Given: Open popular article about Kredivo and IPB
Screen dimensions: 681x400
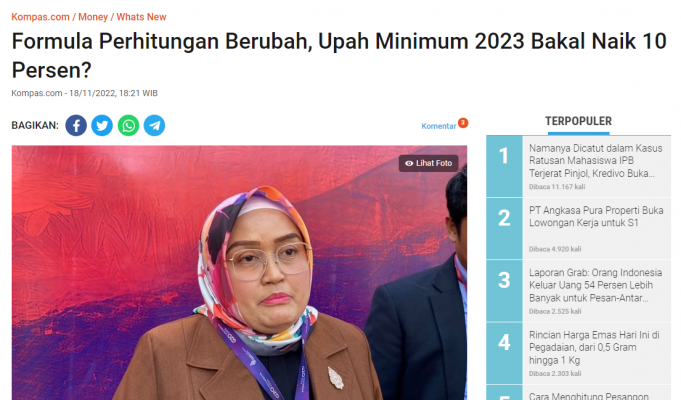Looking at the screenshot, I should [x=595, y=161].
